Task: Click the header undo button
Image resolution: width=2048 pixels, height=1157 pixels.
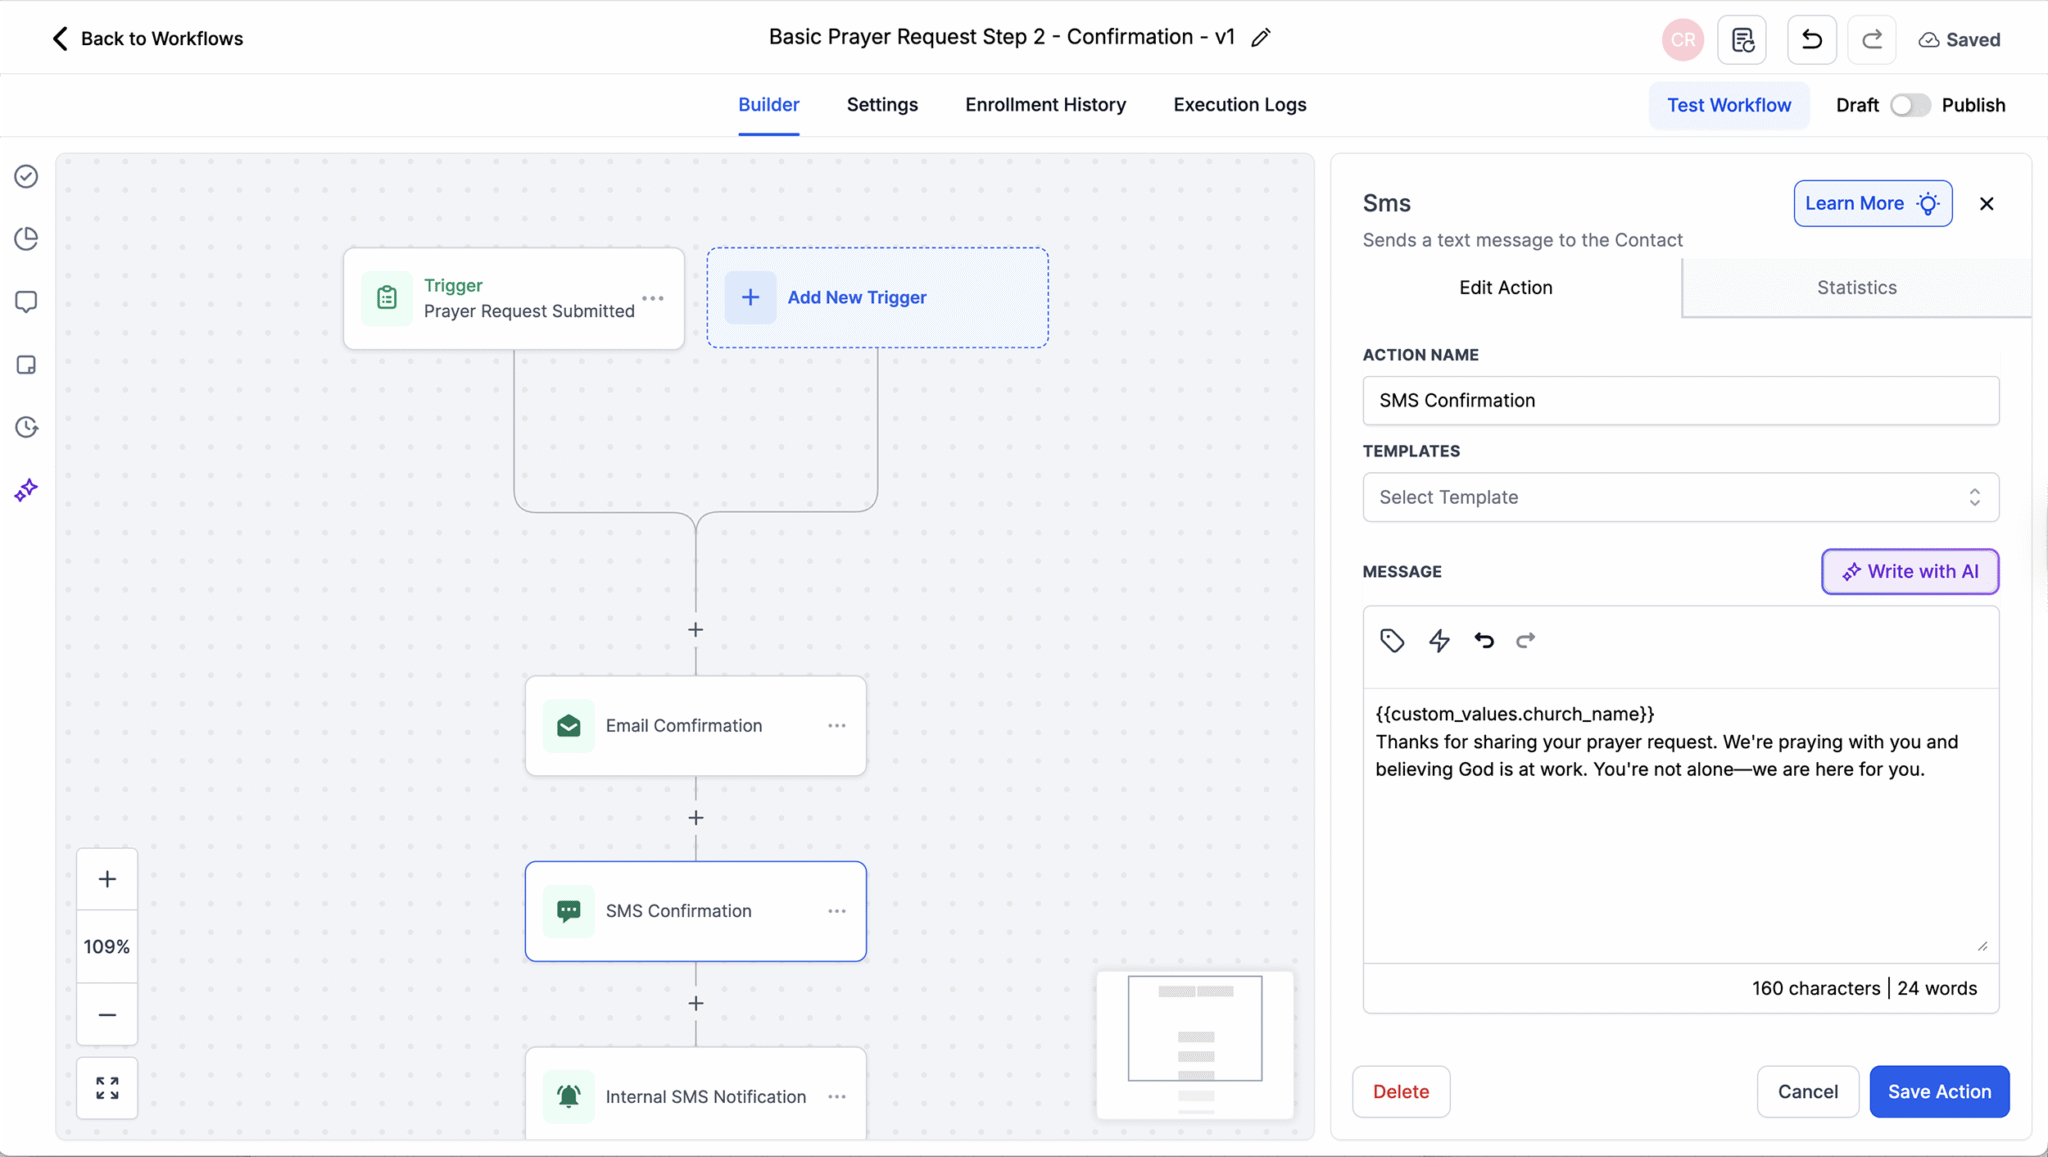Action: coord(1811,40)
